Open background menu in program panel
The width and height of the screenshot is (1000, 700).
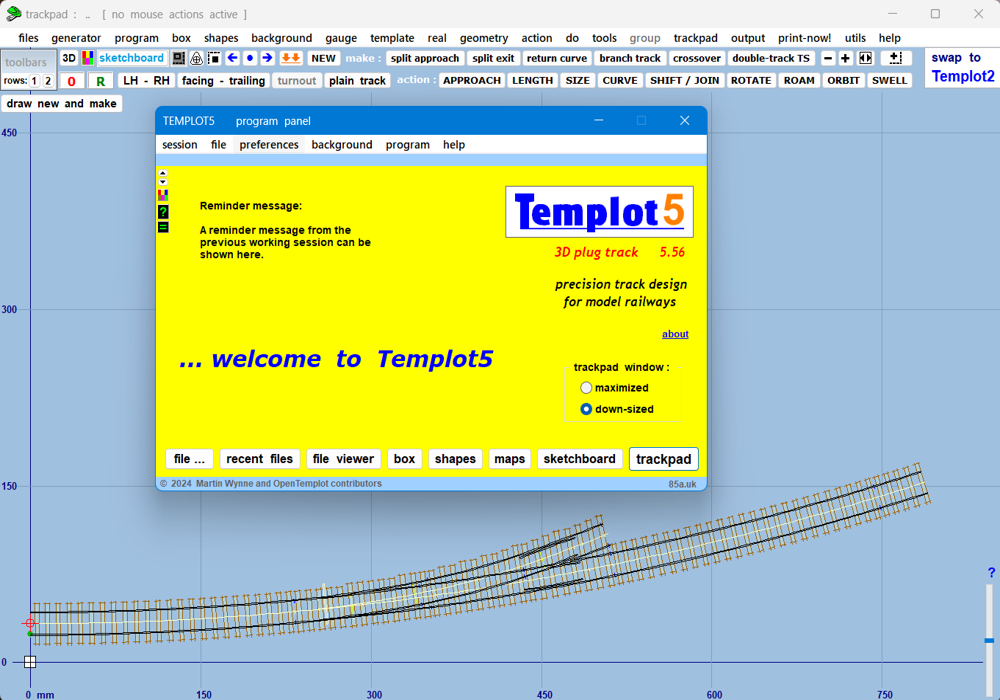341,145
